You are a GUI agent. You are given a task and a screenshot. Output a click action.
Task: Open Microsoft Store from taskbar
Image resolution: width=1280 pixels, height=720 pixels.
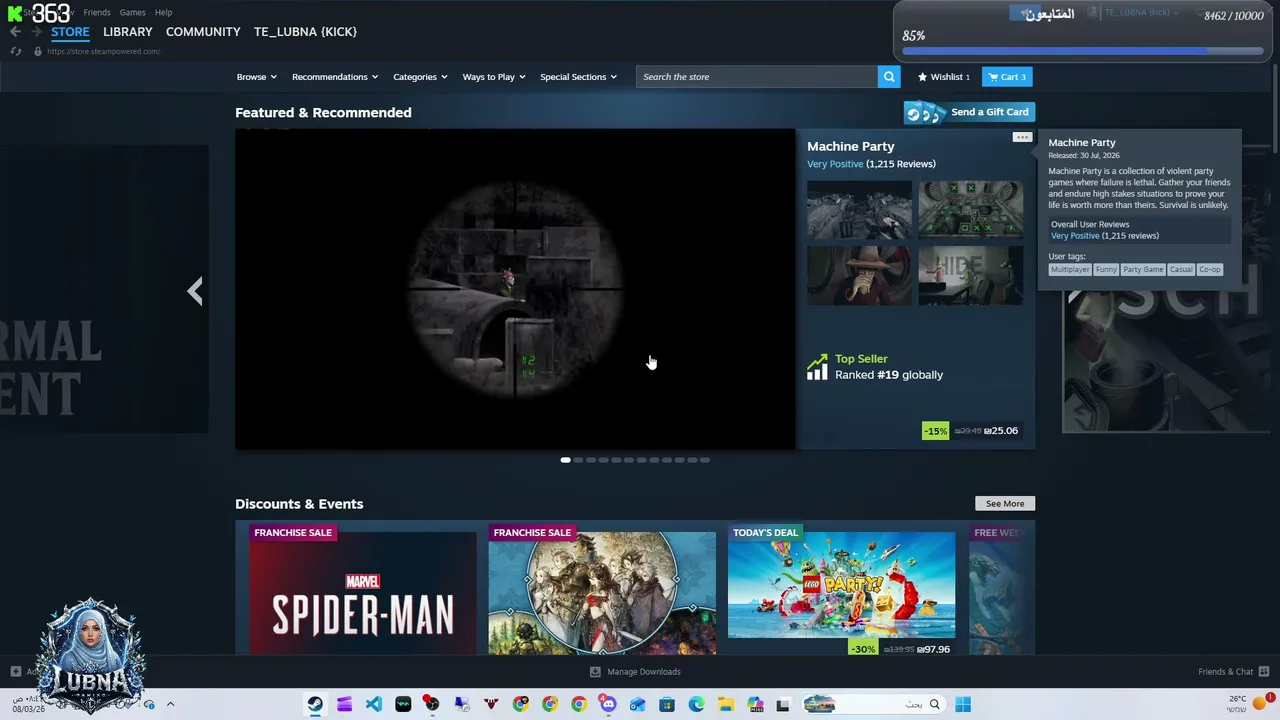(x=667, y=704)
